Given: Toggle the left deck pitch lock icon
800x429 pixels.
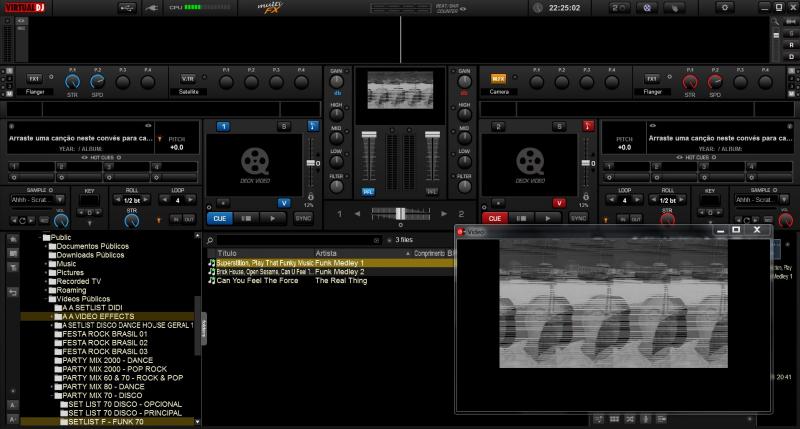Looking at the screenshot, I should (x=310, y=196).
